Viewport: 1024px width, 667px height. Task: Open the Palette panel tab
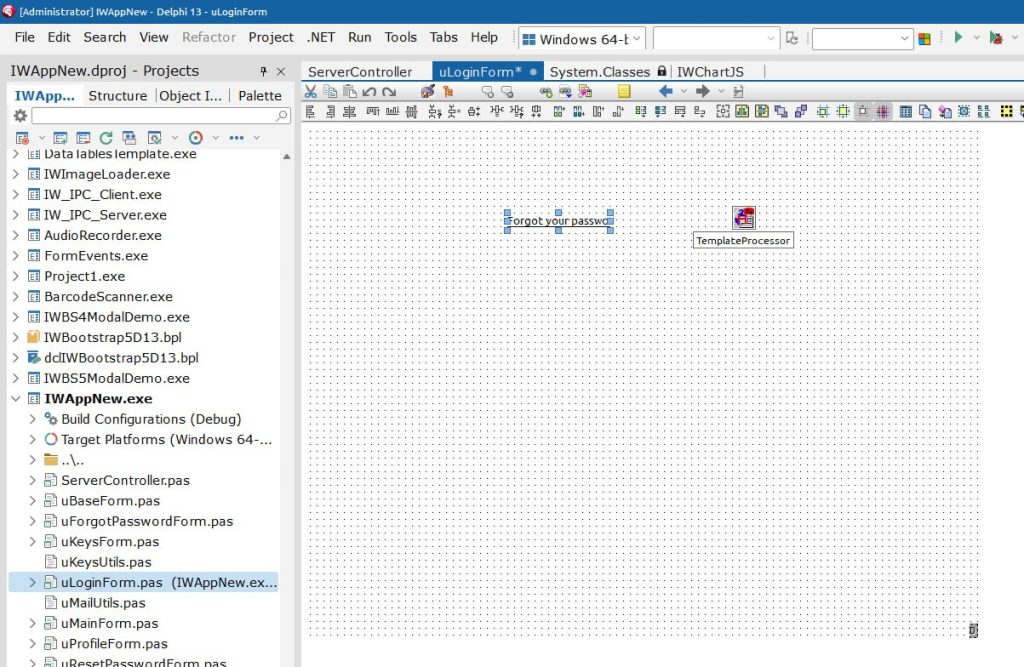pyautogui.click(x=260, y=95)
